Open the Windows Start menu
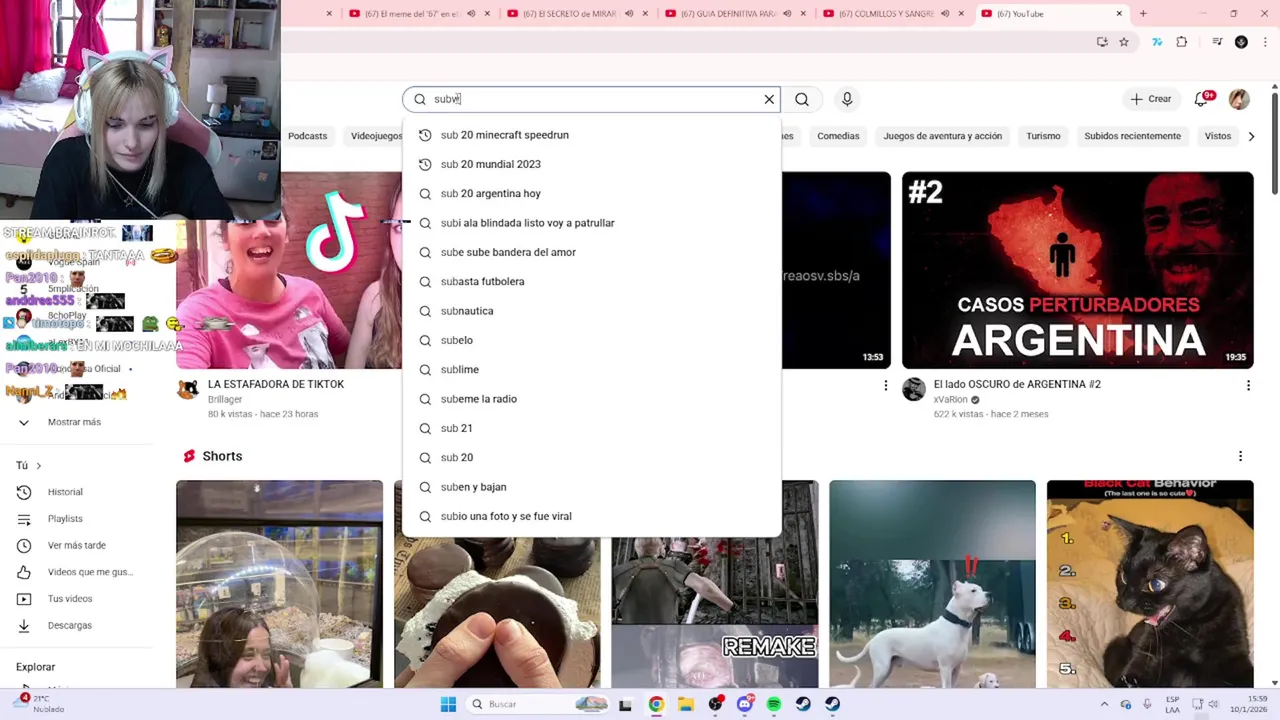Viewport: 1280px width, 720px height. click(448, 704)
